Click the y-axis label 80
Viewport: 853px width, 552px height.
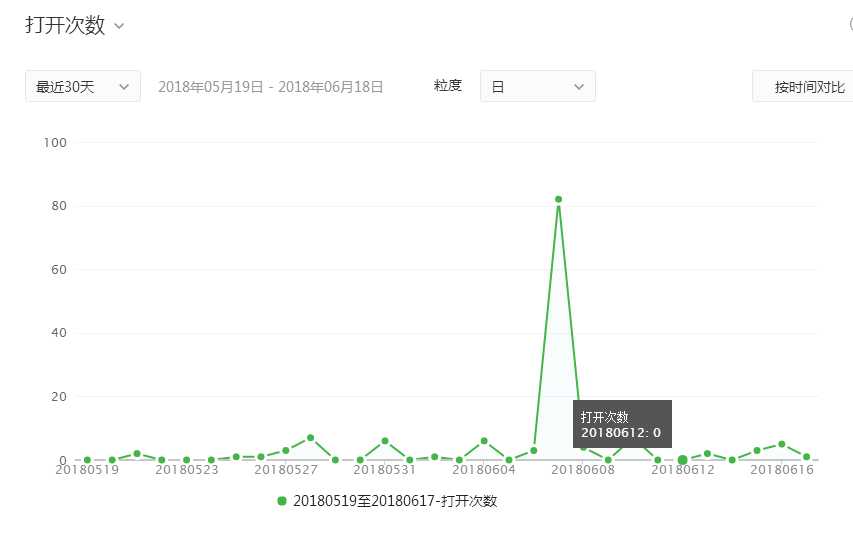click(59, 206)
